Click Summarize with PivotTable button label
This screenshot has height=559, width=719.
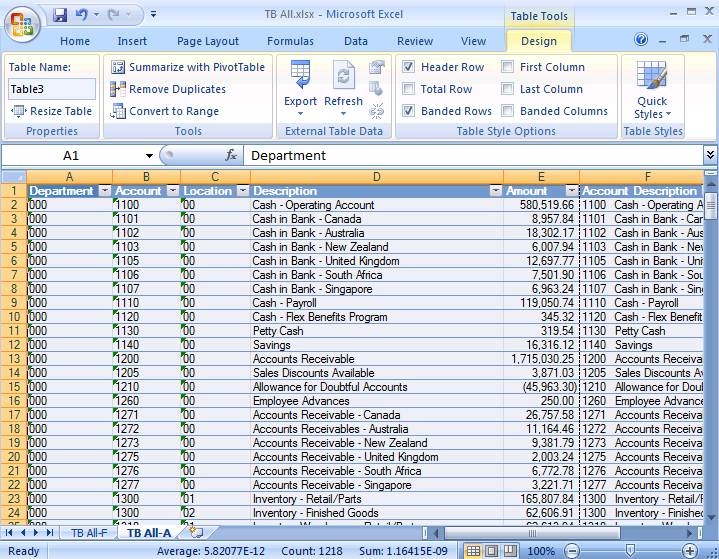pos(197,67)
